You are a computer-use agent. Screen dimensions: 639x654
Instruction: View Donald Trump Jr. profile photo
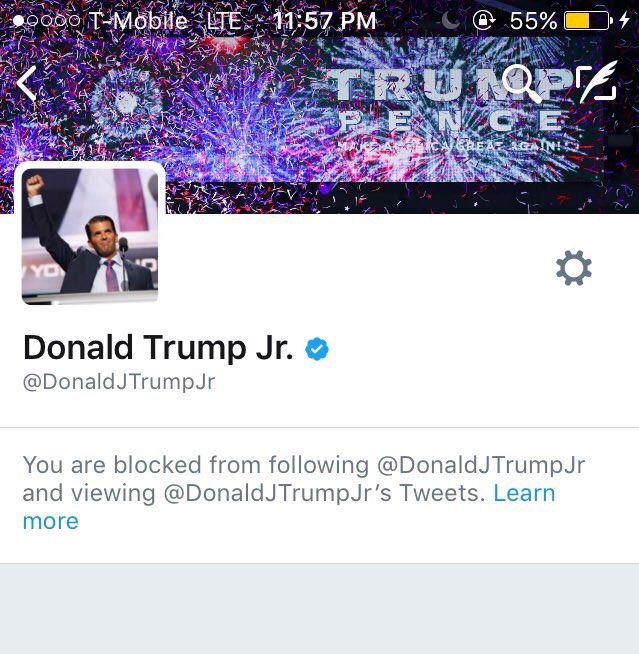click(90, 235)
